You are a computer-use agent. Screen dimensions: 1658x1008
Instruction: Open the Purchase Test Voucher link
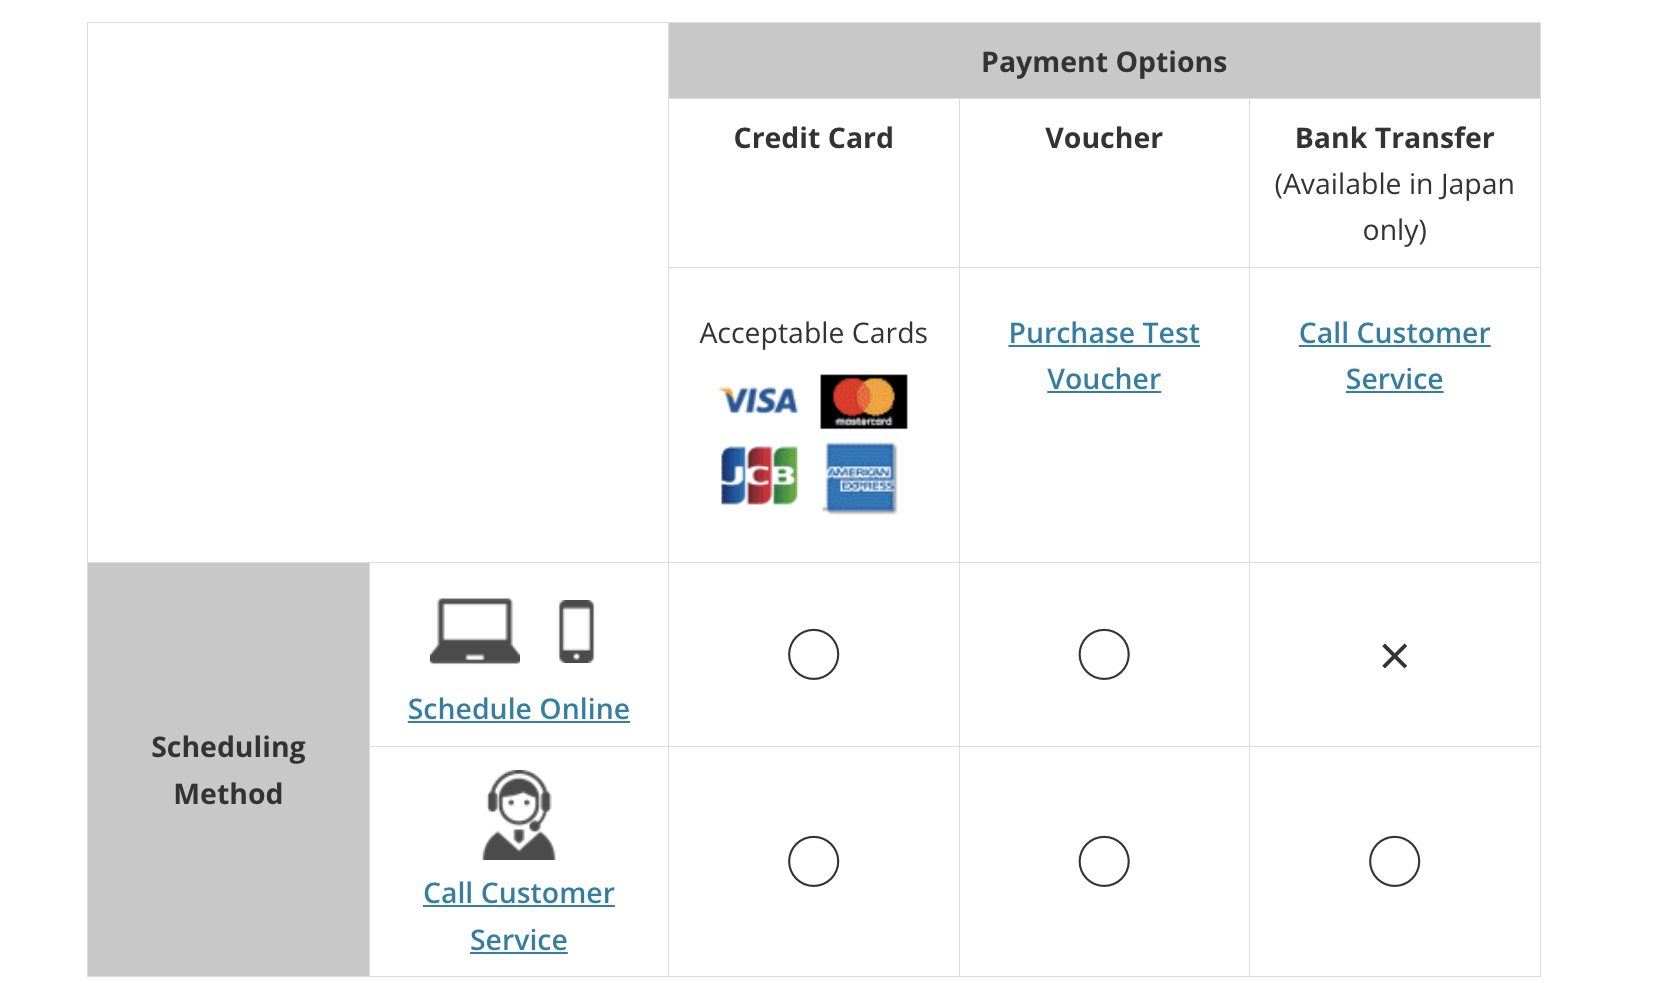click(1103, 355)
